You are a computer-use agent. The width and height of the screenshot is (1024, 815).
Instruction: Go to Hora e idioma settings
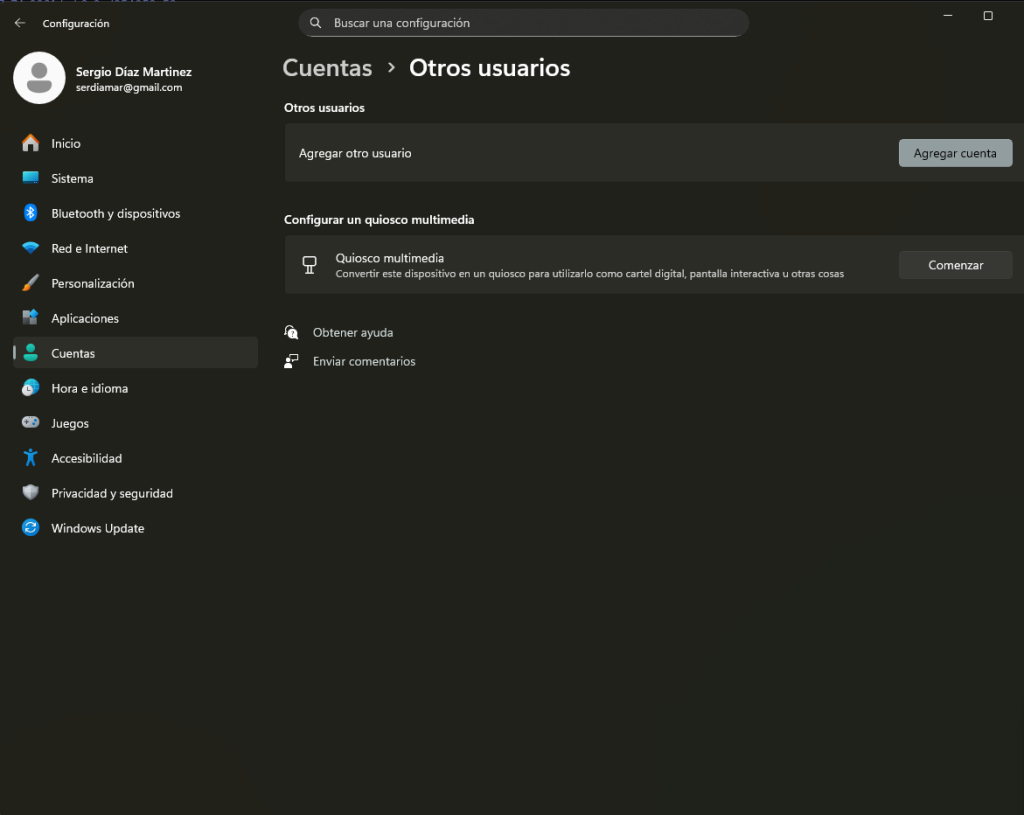[89, 388]
